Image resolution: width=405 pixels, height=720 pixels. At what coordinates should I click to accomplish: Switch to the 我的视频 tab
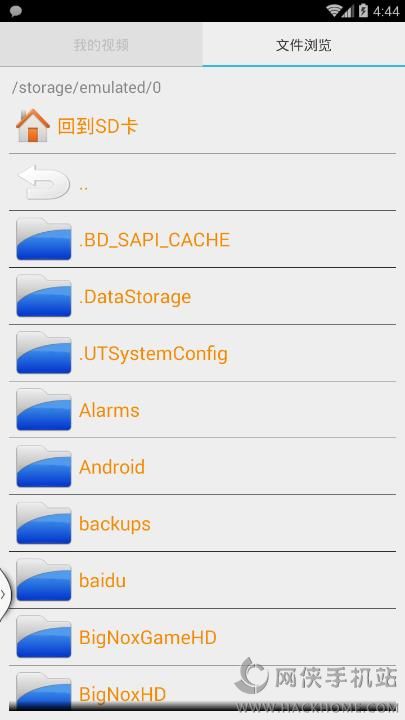pyautogui.click(x=101, y=45)
